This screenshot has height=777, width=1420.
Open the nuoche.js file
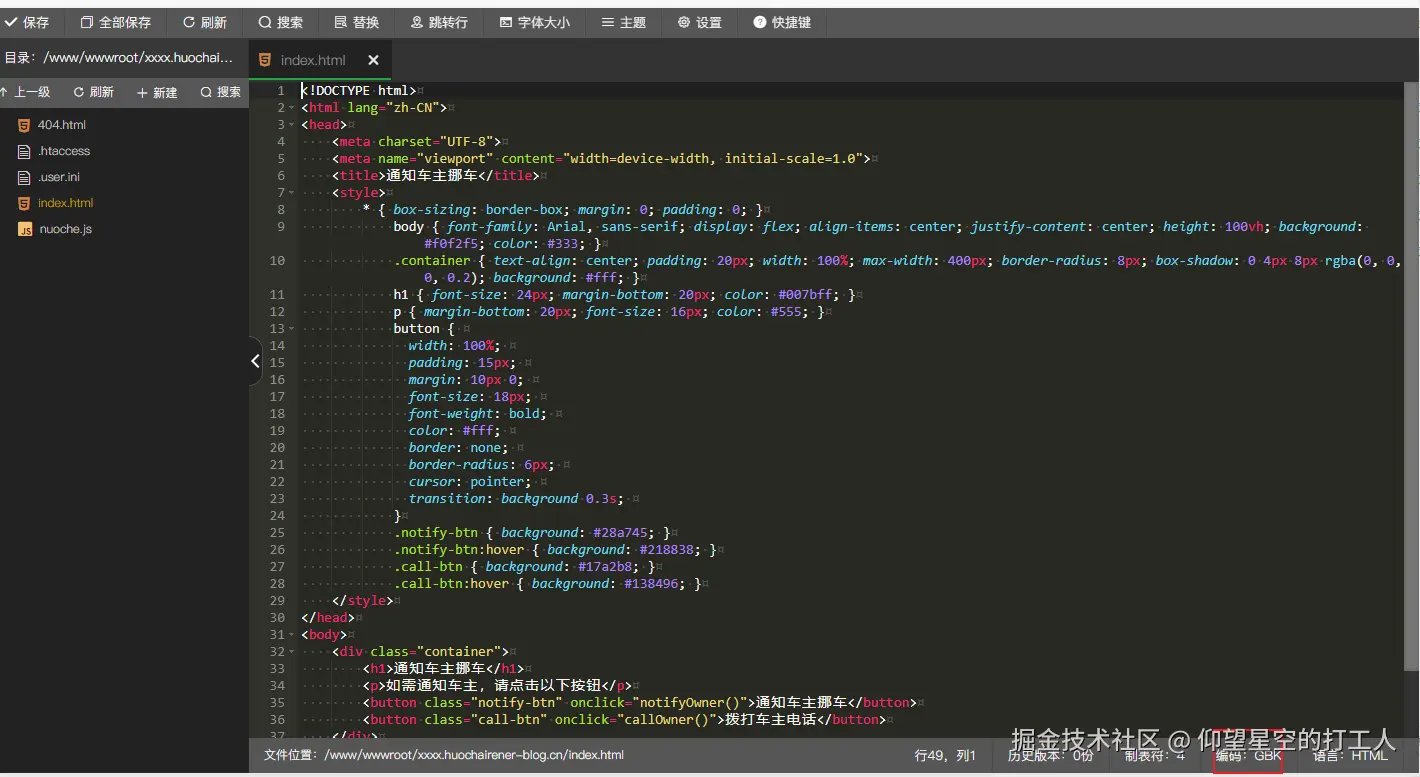click(x=65, y=229)
